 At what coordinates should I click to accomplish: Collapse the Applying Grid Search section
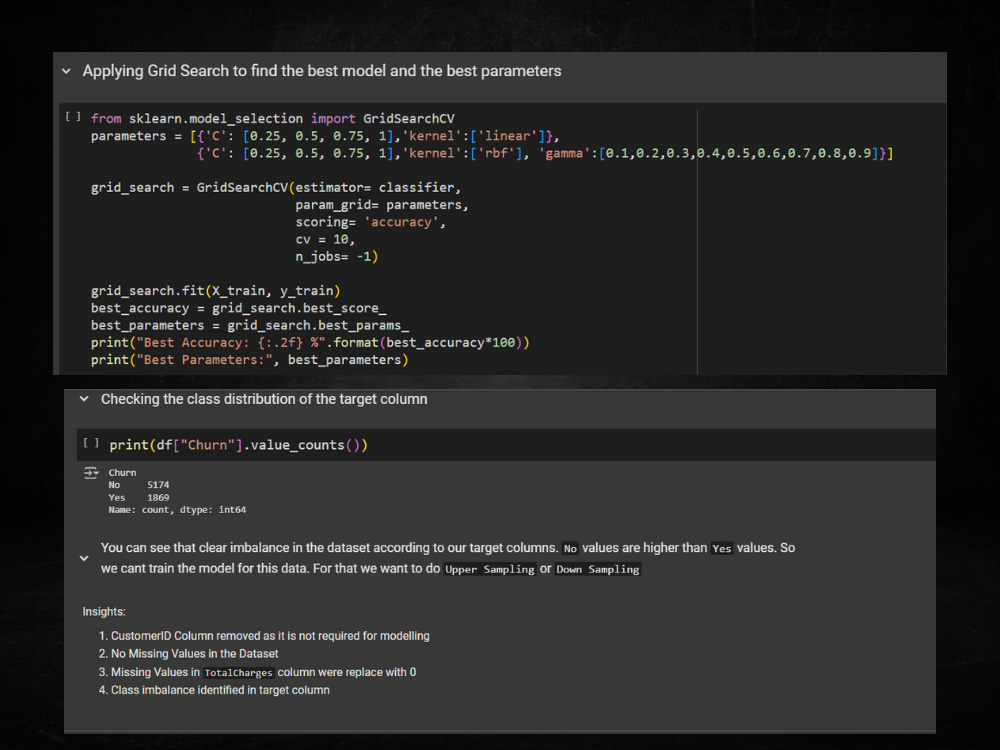click(66, 71)
